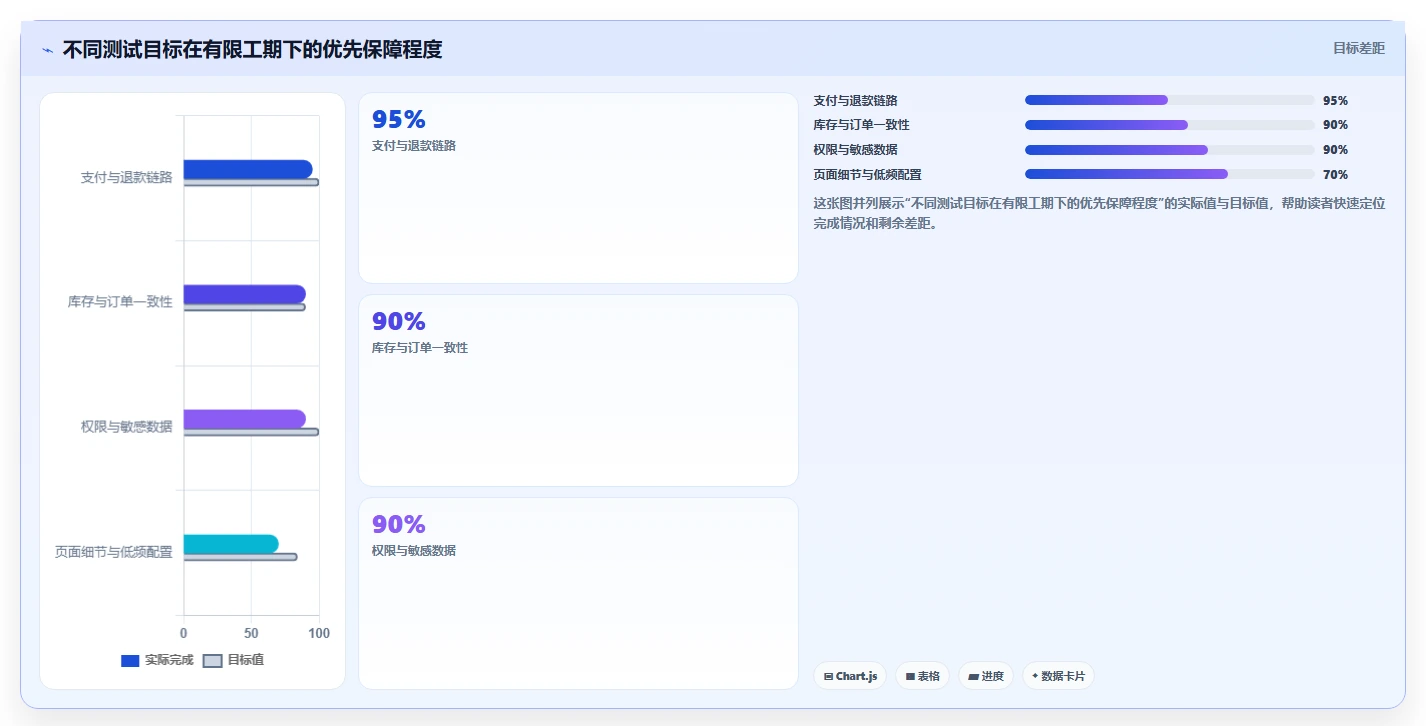Click the lightning icon beside the title
This screenshot has width=1426, height=726.
(x=48, y=49)
